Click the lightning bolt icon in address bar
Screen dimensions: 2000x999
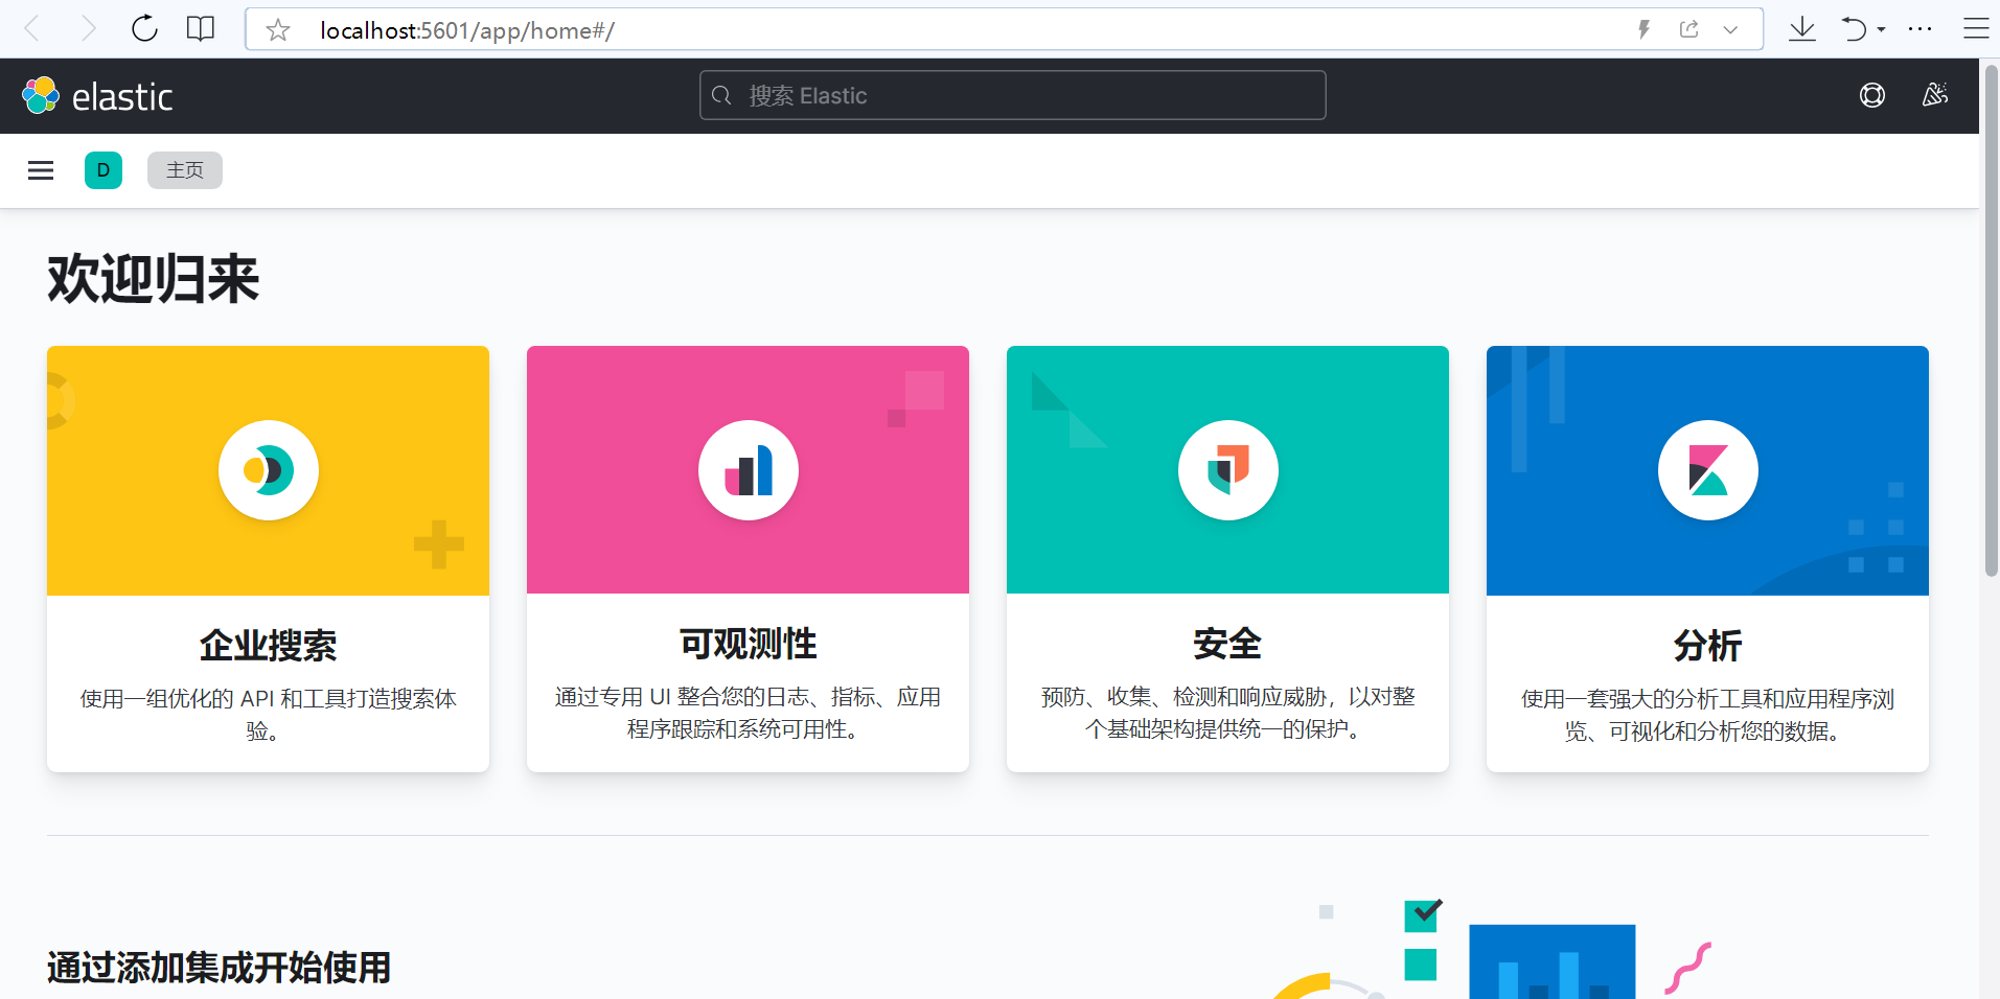pyautogui.click(x=1643, y=29)
